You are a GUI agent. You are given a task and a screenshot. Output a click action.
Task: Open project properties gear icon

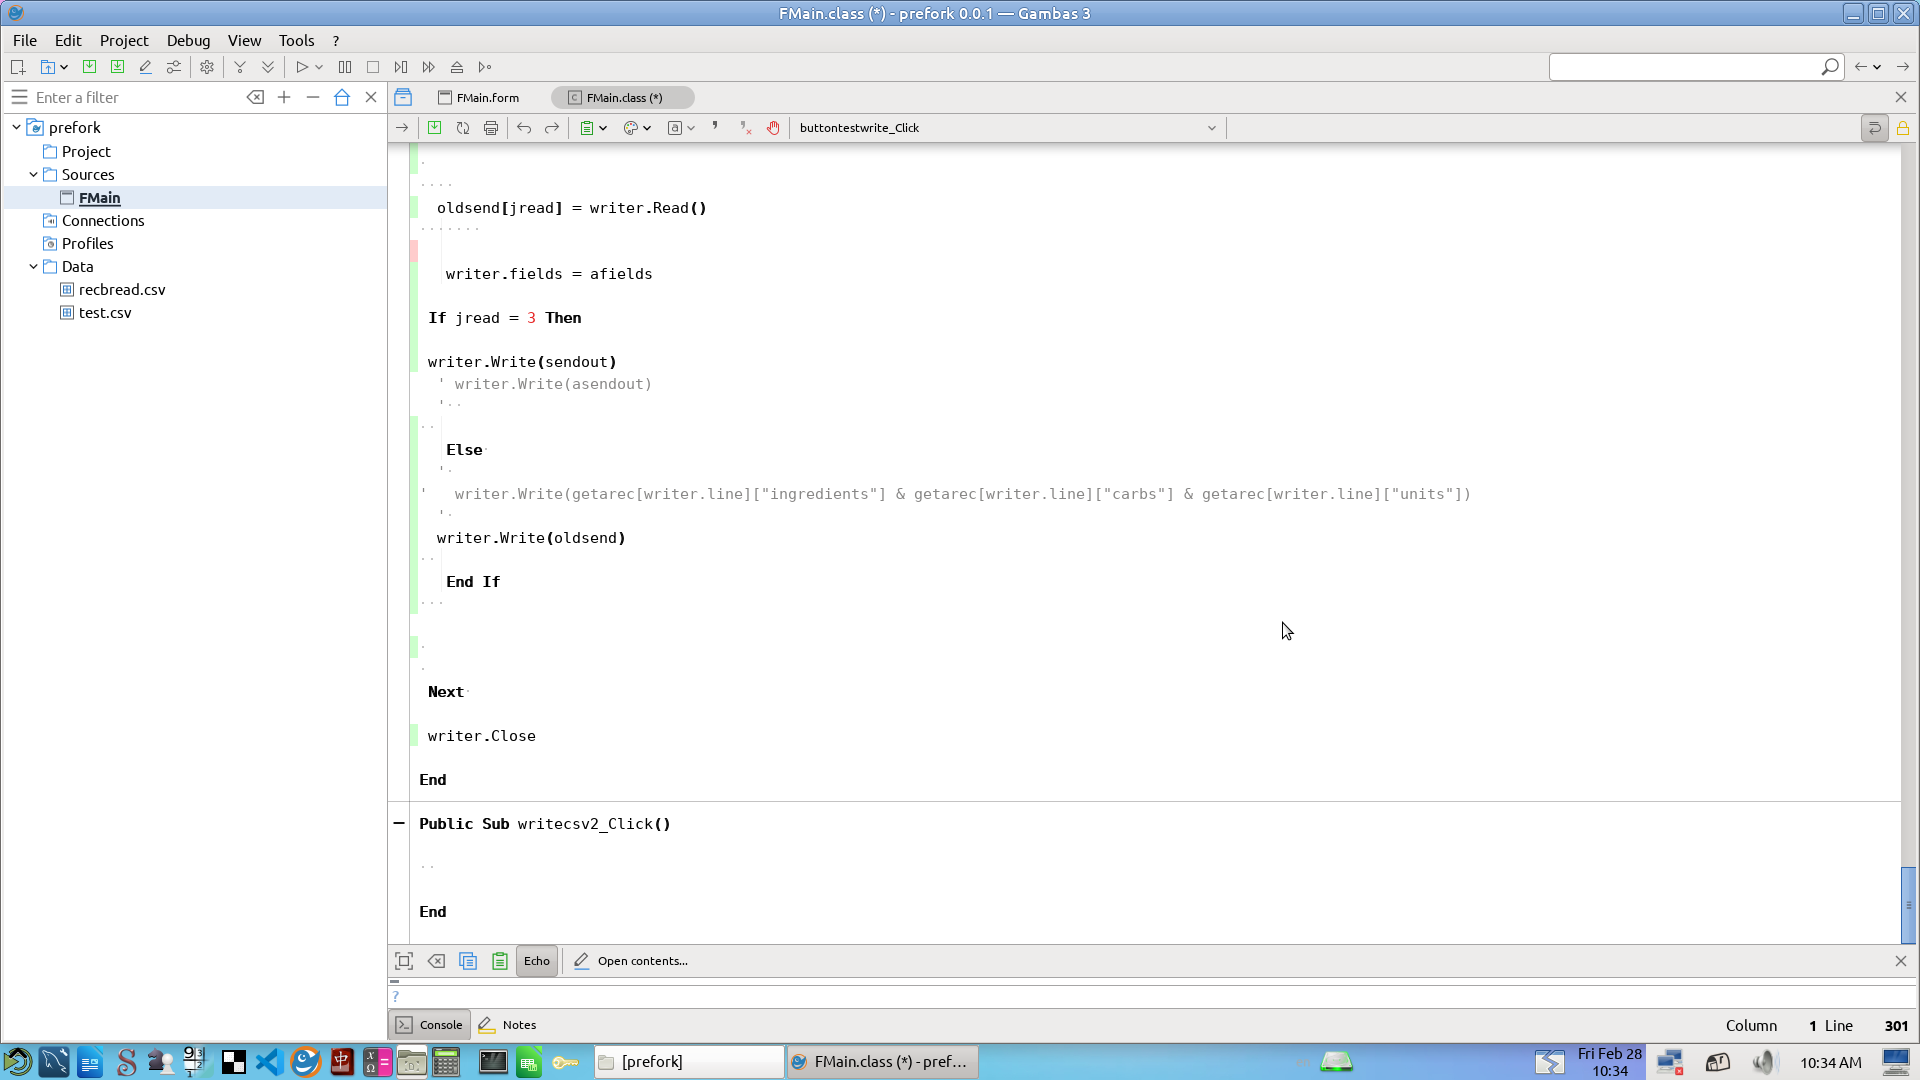point(207,67)
